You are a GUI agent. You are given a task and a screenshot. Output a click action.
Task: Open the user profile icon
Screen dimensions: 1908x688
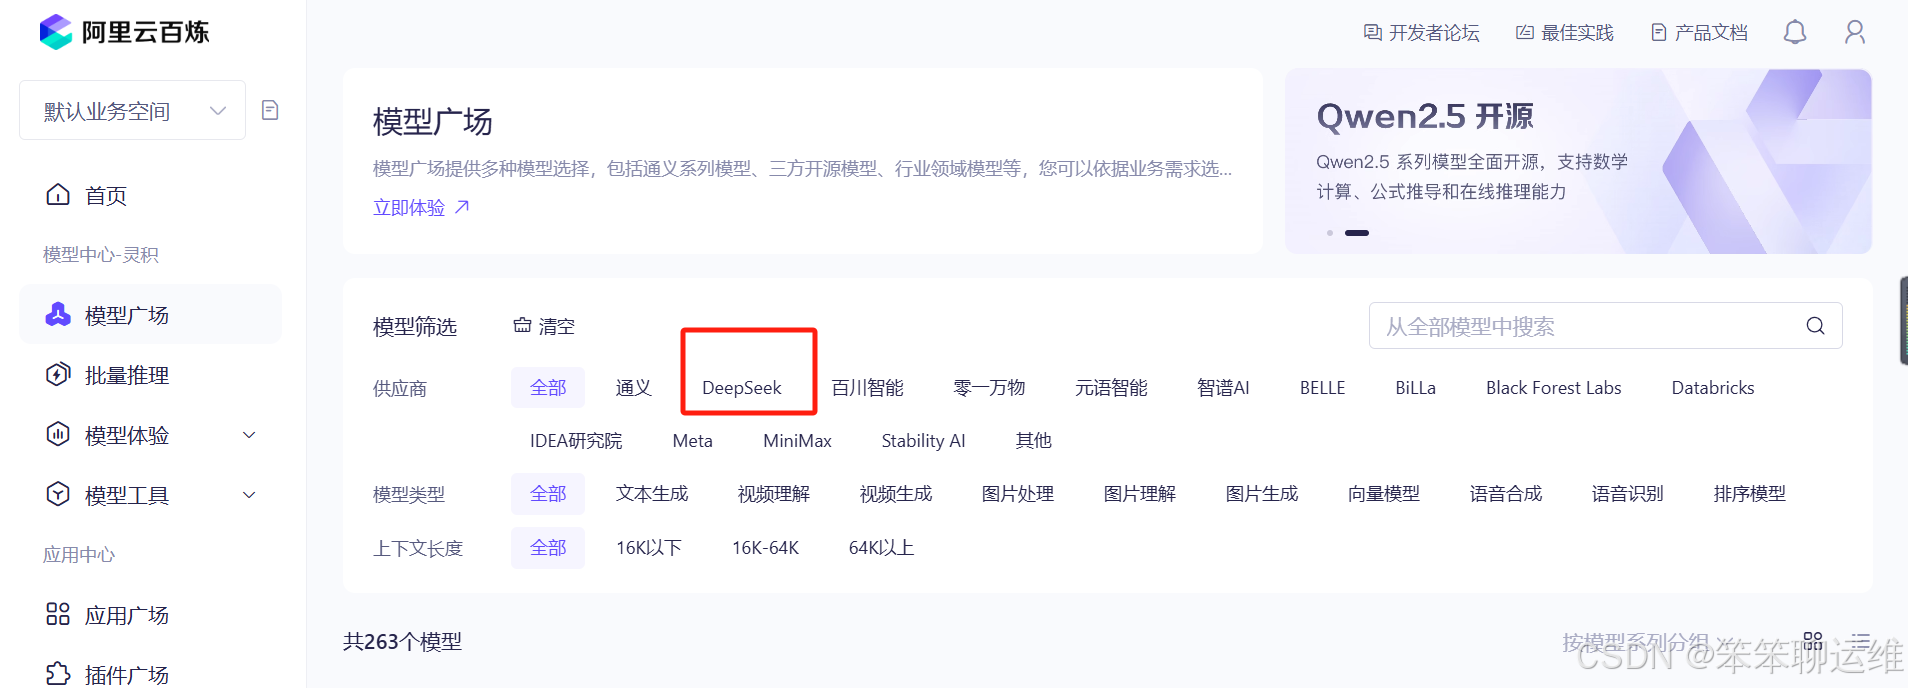pos(1855,32)
